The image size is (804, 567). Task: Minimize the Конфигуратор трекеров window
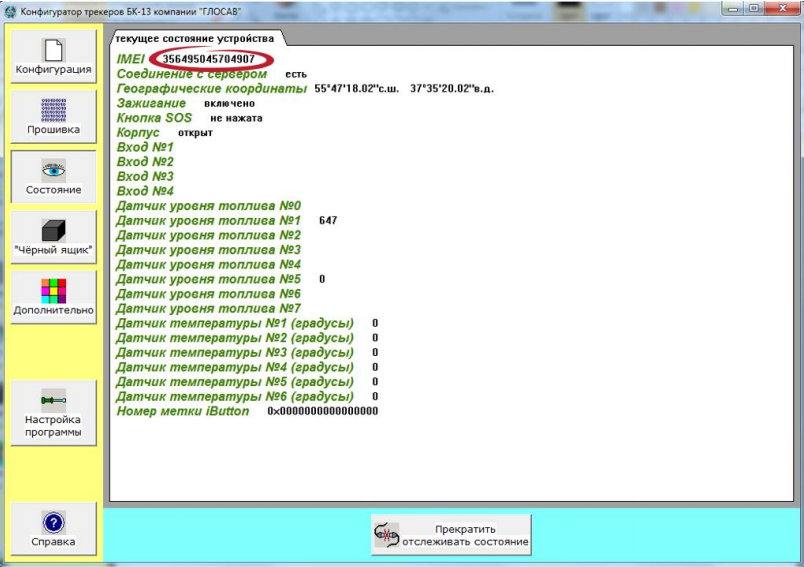click(733, 9)
